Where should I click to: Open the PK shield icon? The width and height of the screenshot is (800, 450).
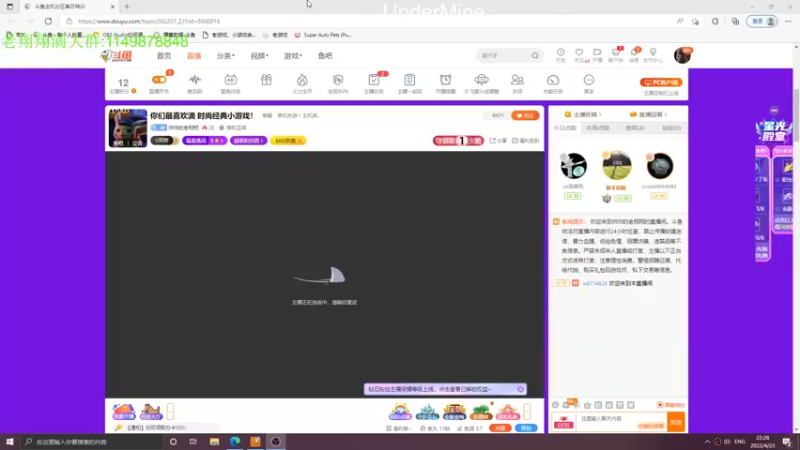pyautogui.click(x=338, y=80)
